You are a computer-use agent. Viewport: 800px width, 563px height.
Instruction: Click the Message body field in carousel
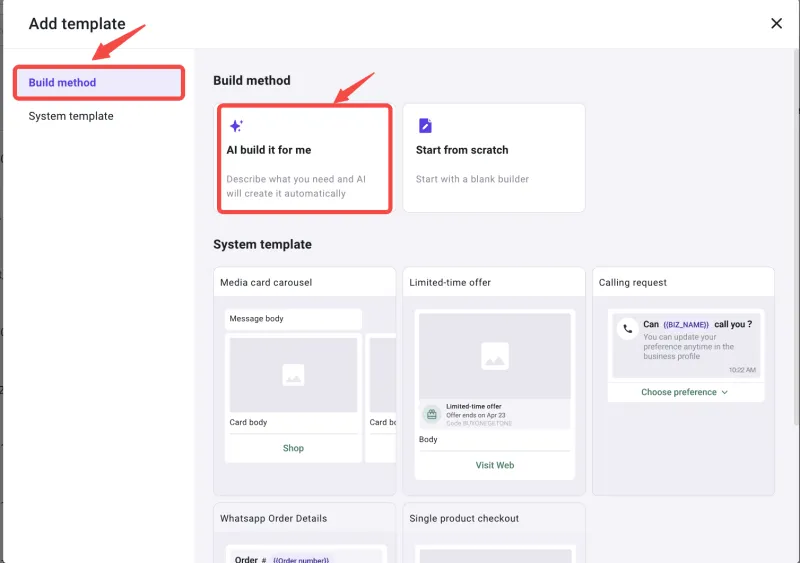click(293, 319)
